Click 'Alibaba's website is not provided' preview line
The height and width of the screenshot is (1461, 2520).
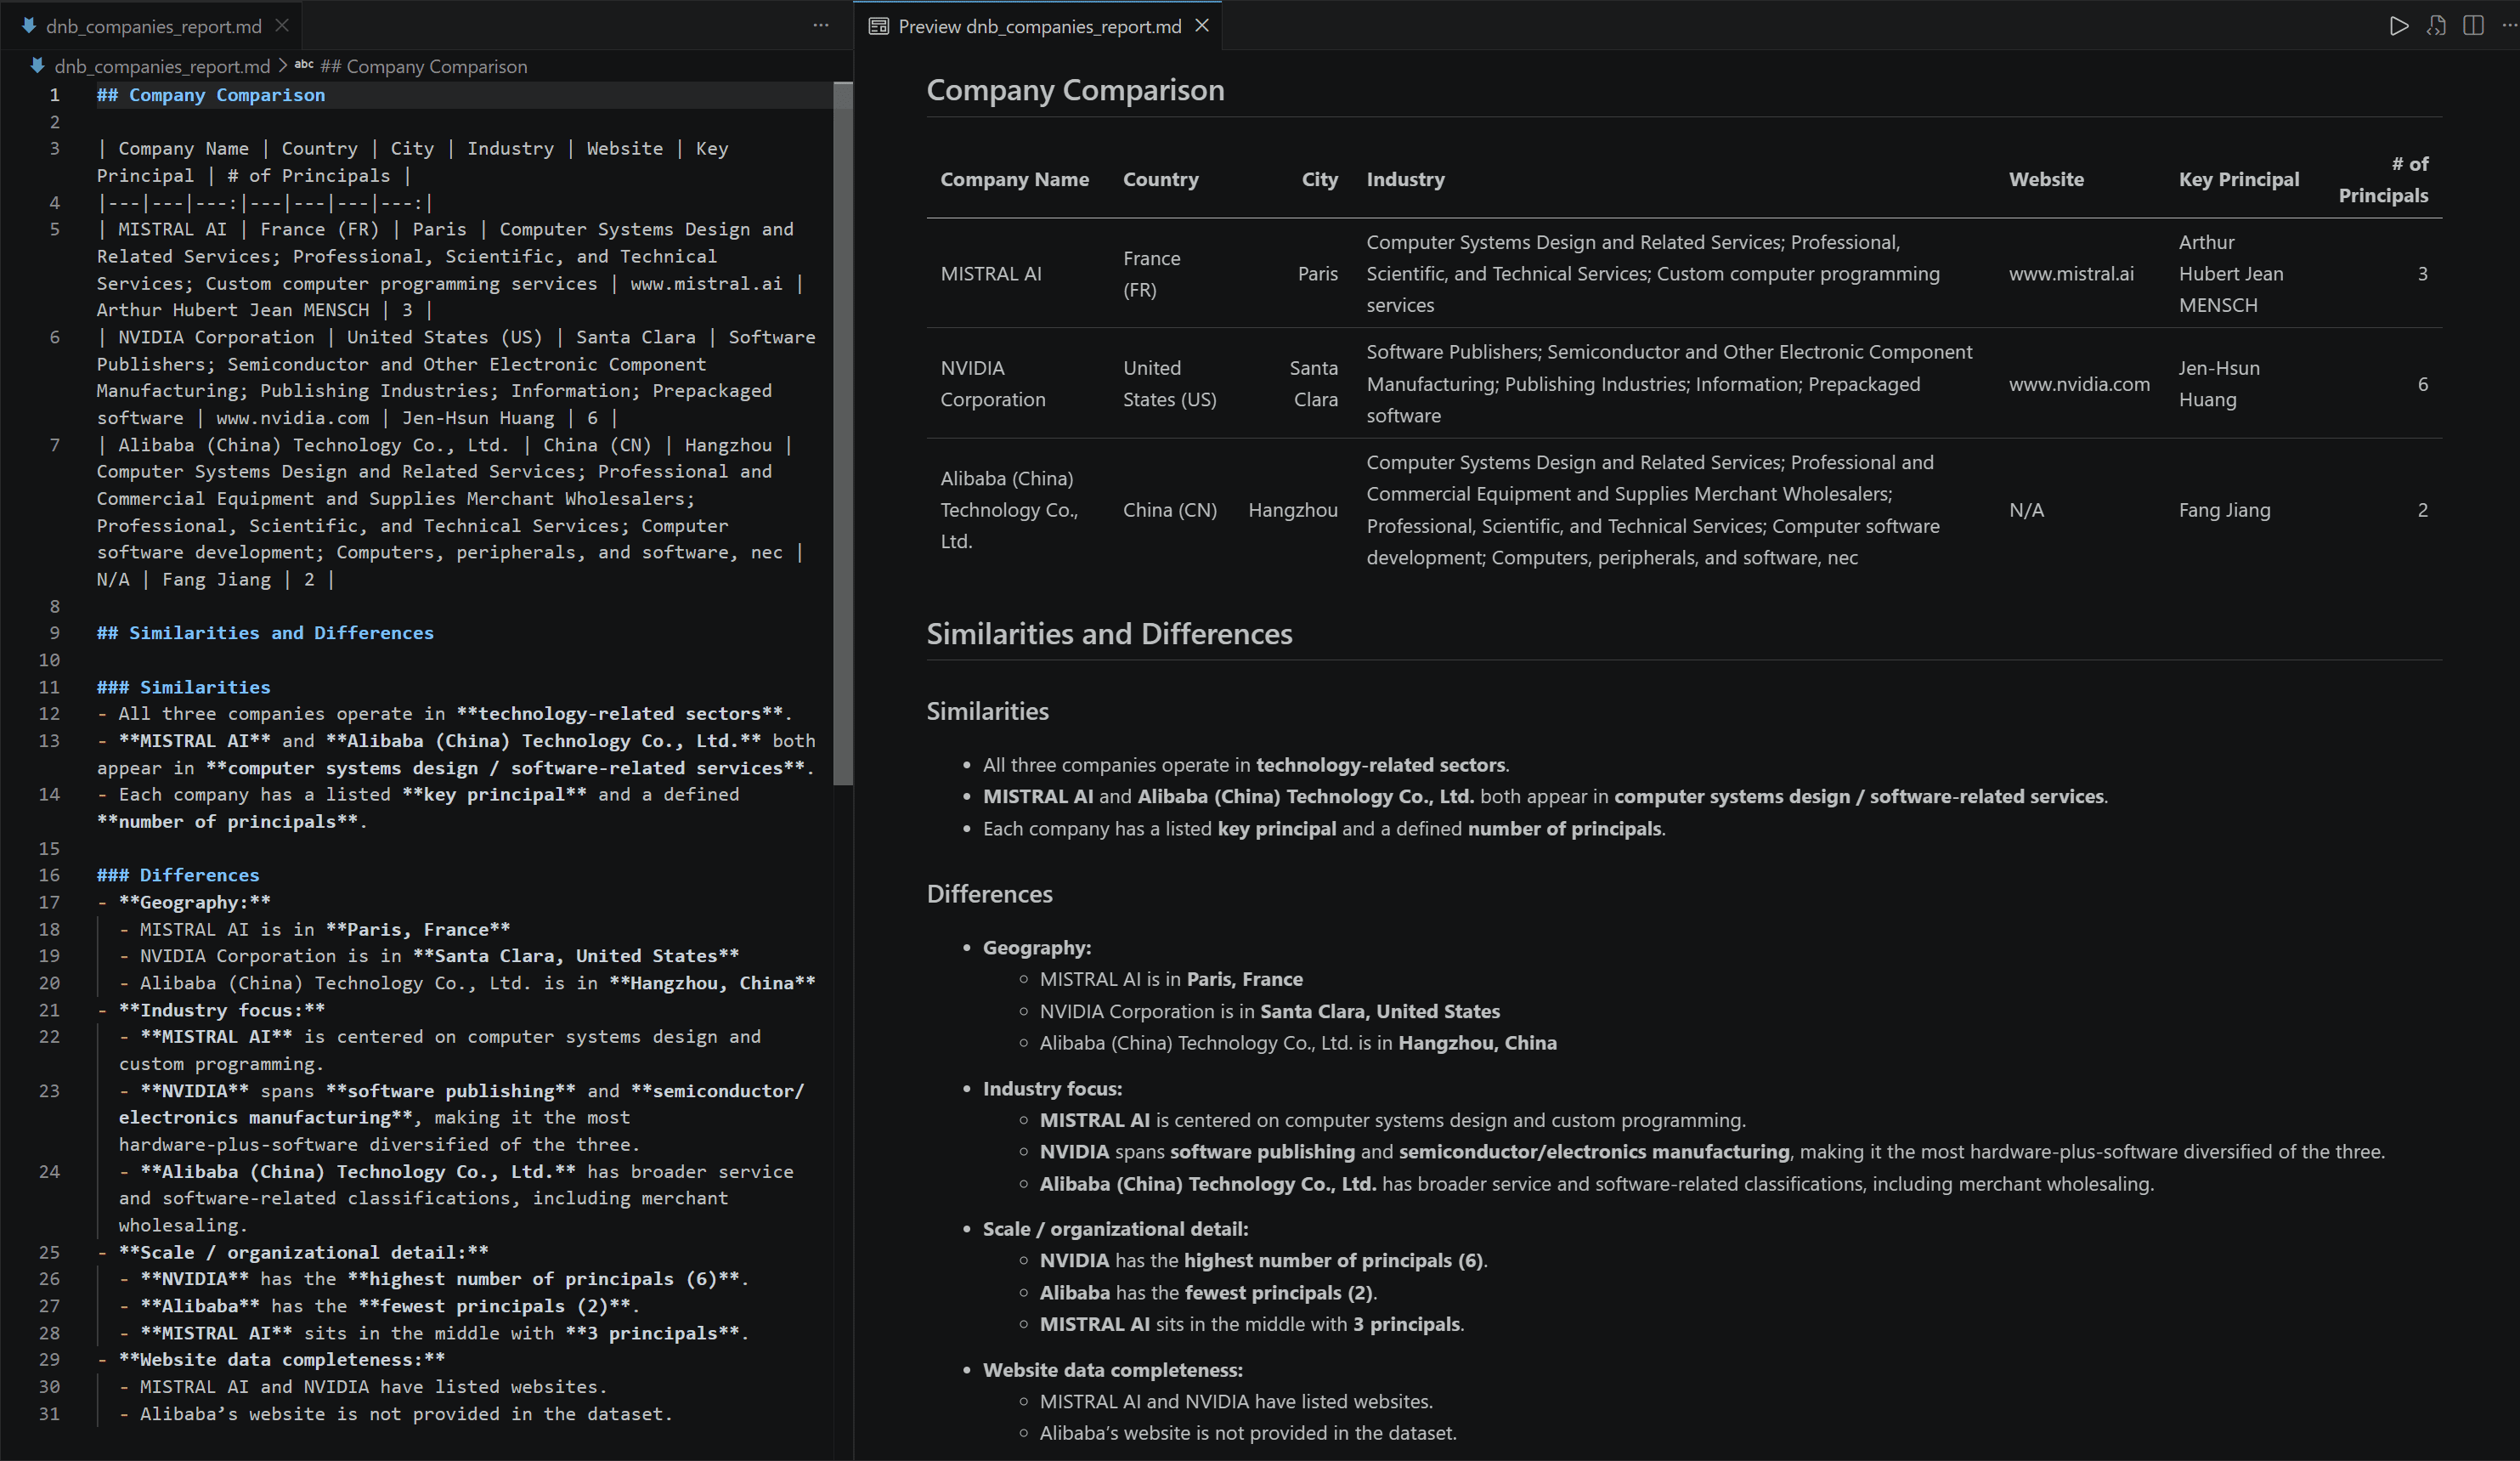click(1248, 1433)
